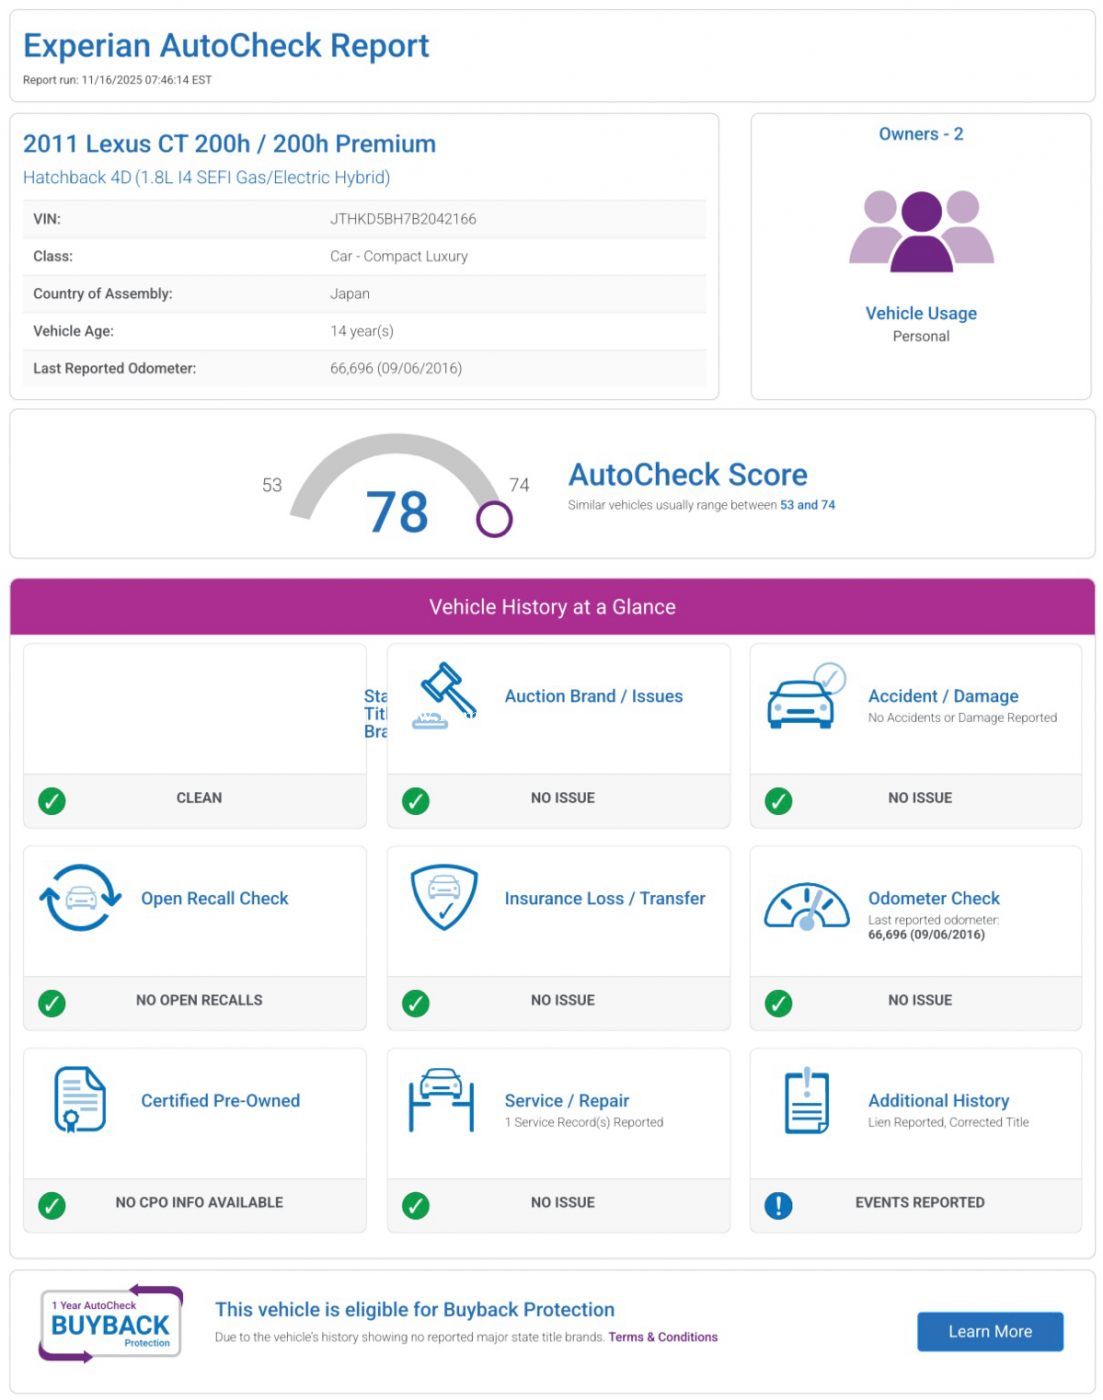The image size is (1103, 1400).
Task: Click the blue Events Reported exclamation icon
Action: pos(778,1205)
